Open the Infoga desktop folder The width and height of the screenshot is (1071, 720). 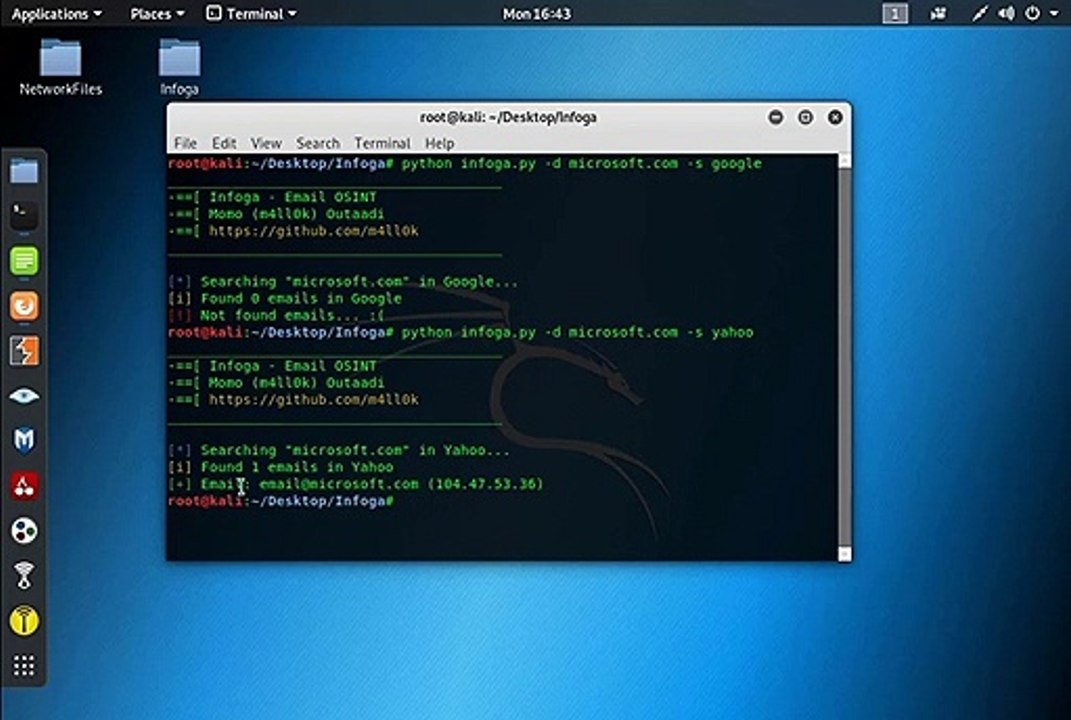pos(179,67)
